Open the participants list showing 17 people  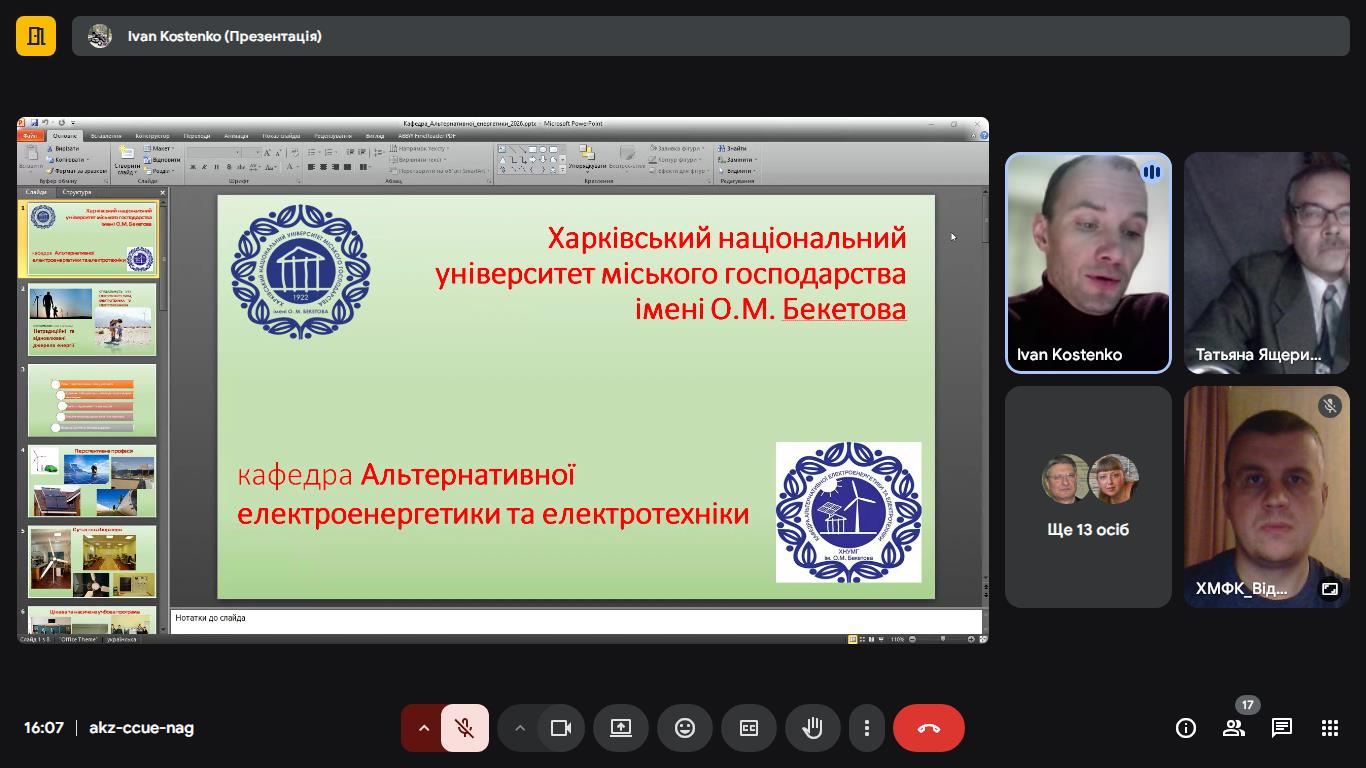pyautogui.click(x=1234, y=728)
